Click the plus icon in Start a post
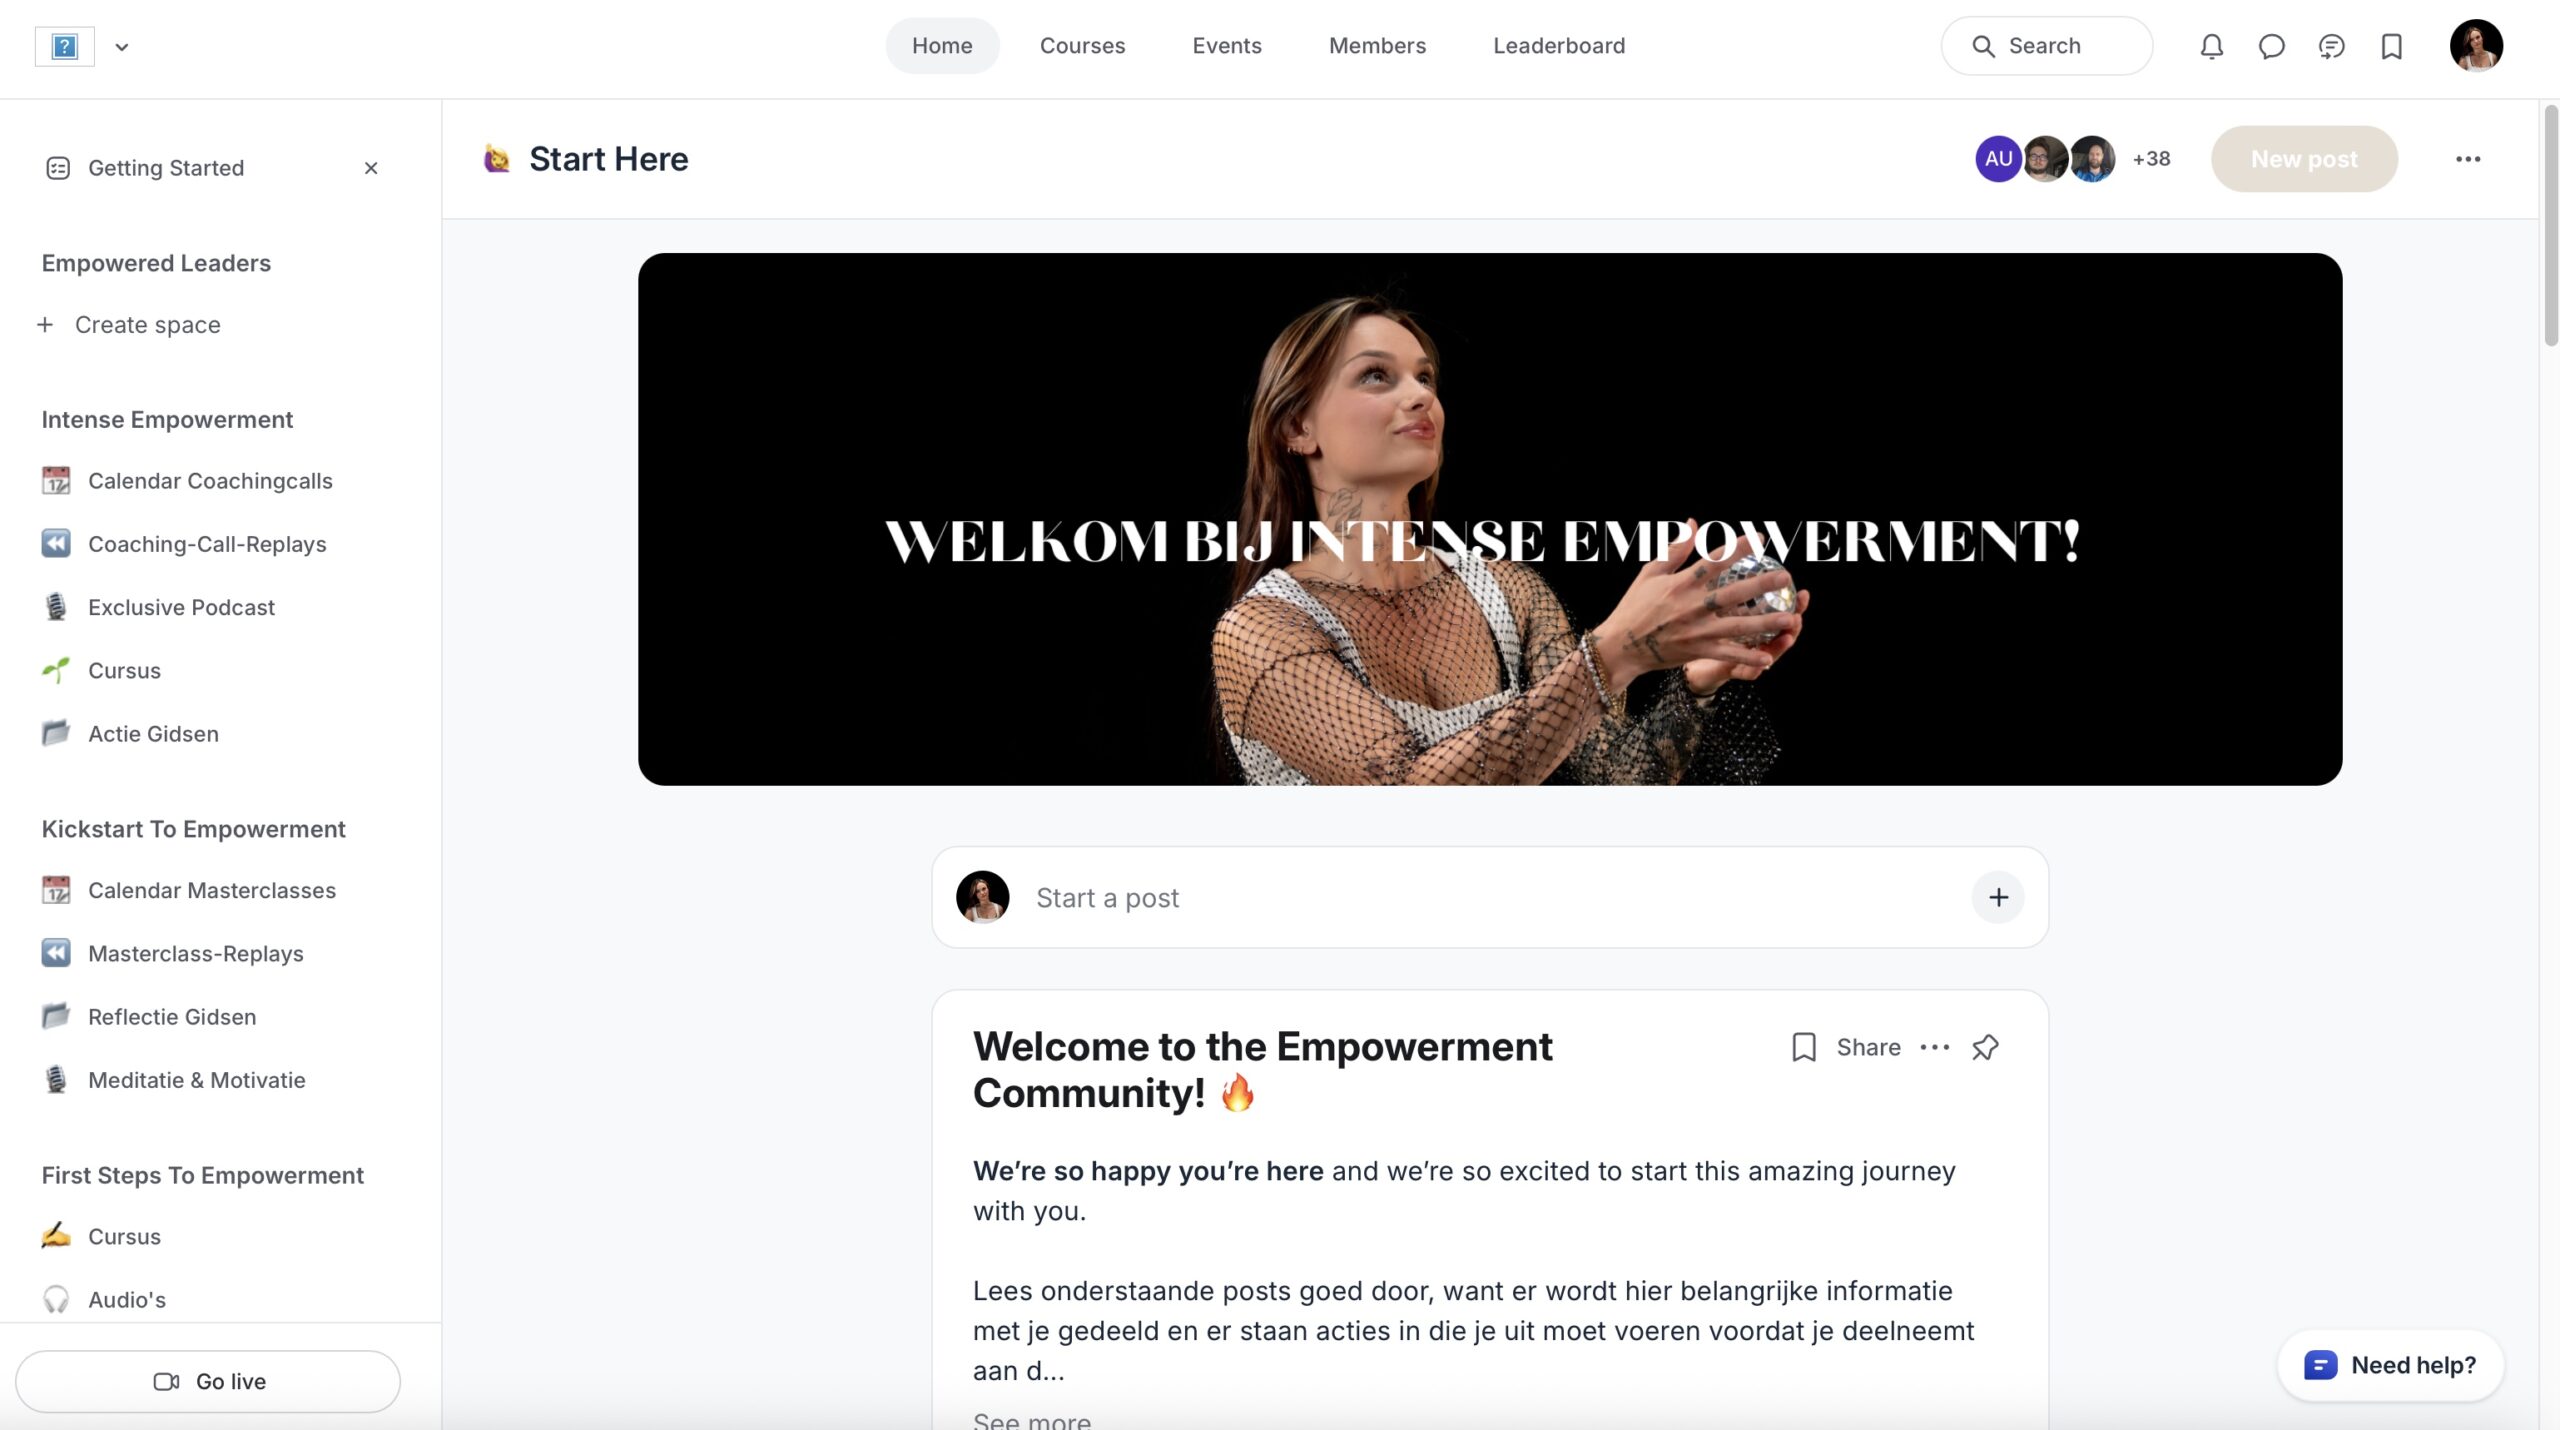The image size is (2560, 1430). [1998, 897]
